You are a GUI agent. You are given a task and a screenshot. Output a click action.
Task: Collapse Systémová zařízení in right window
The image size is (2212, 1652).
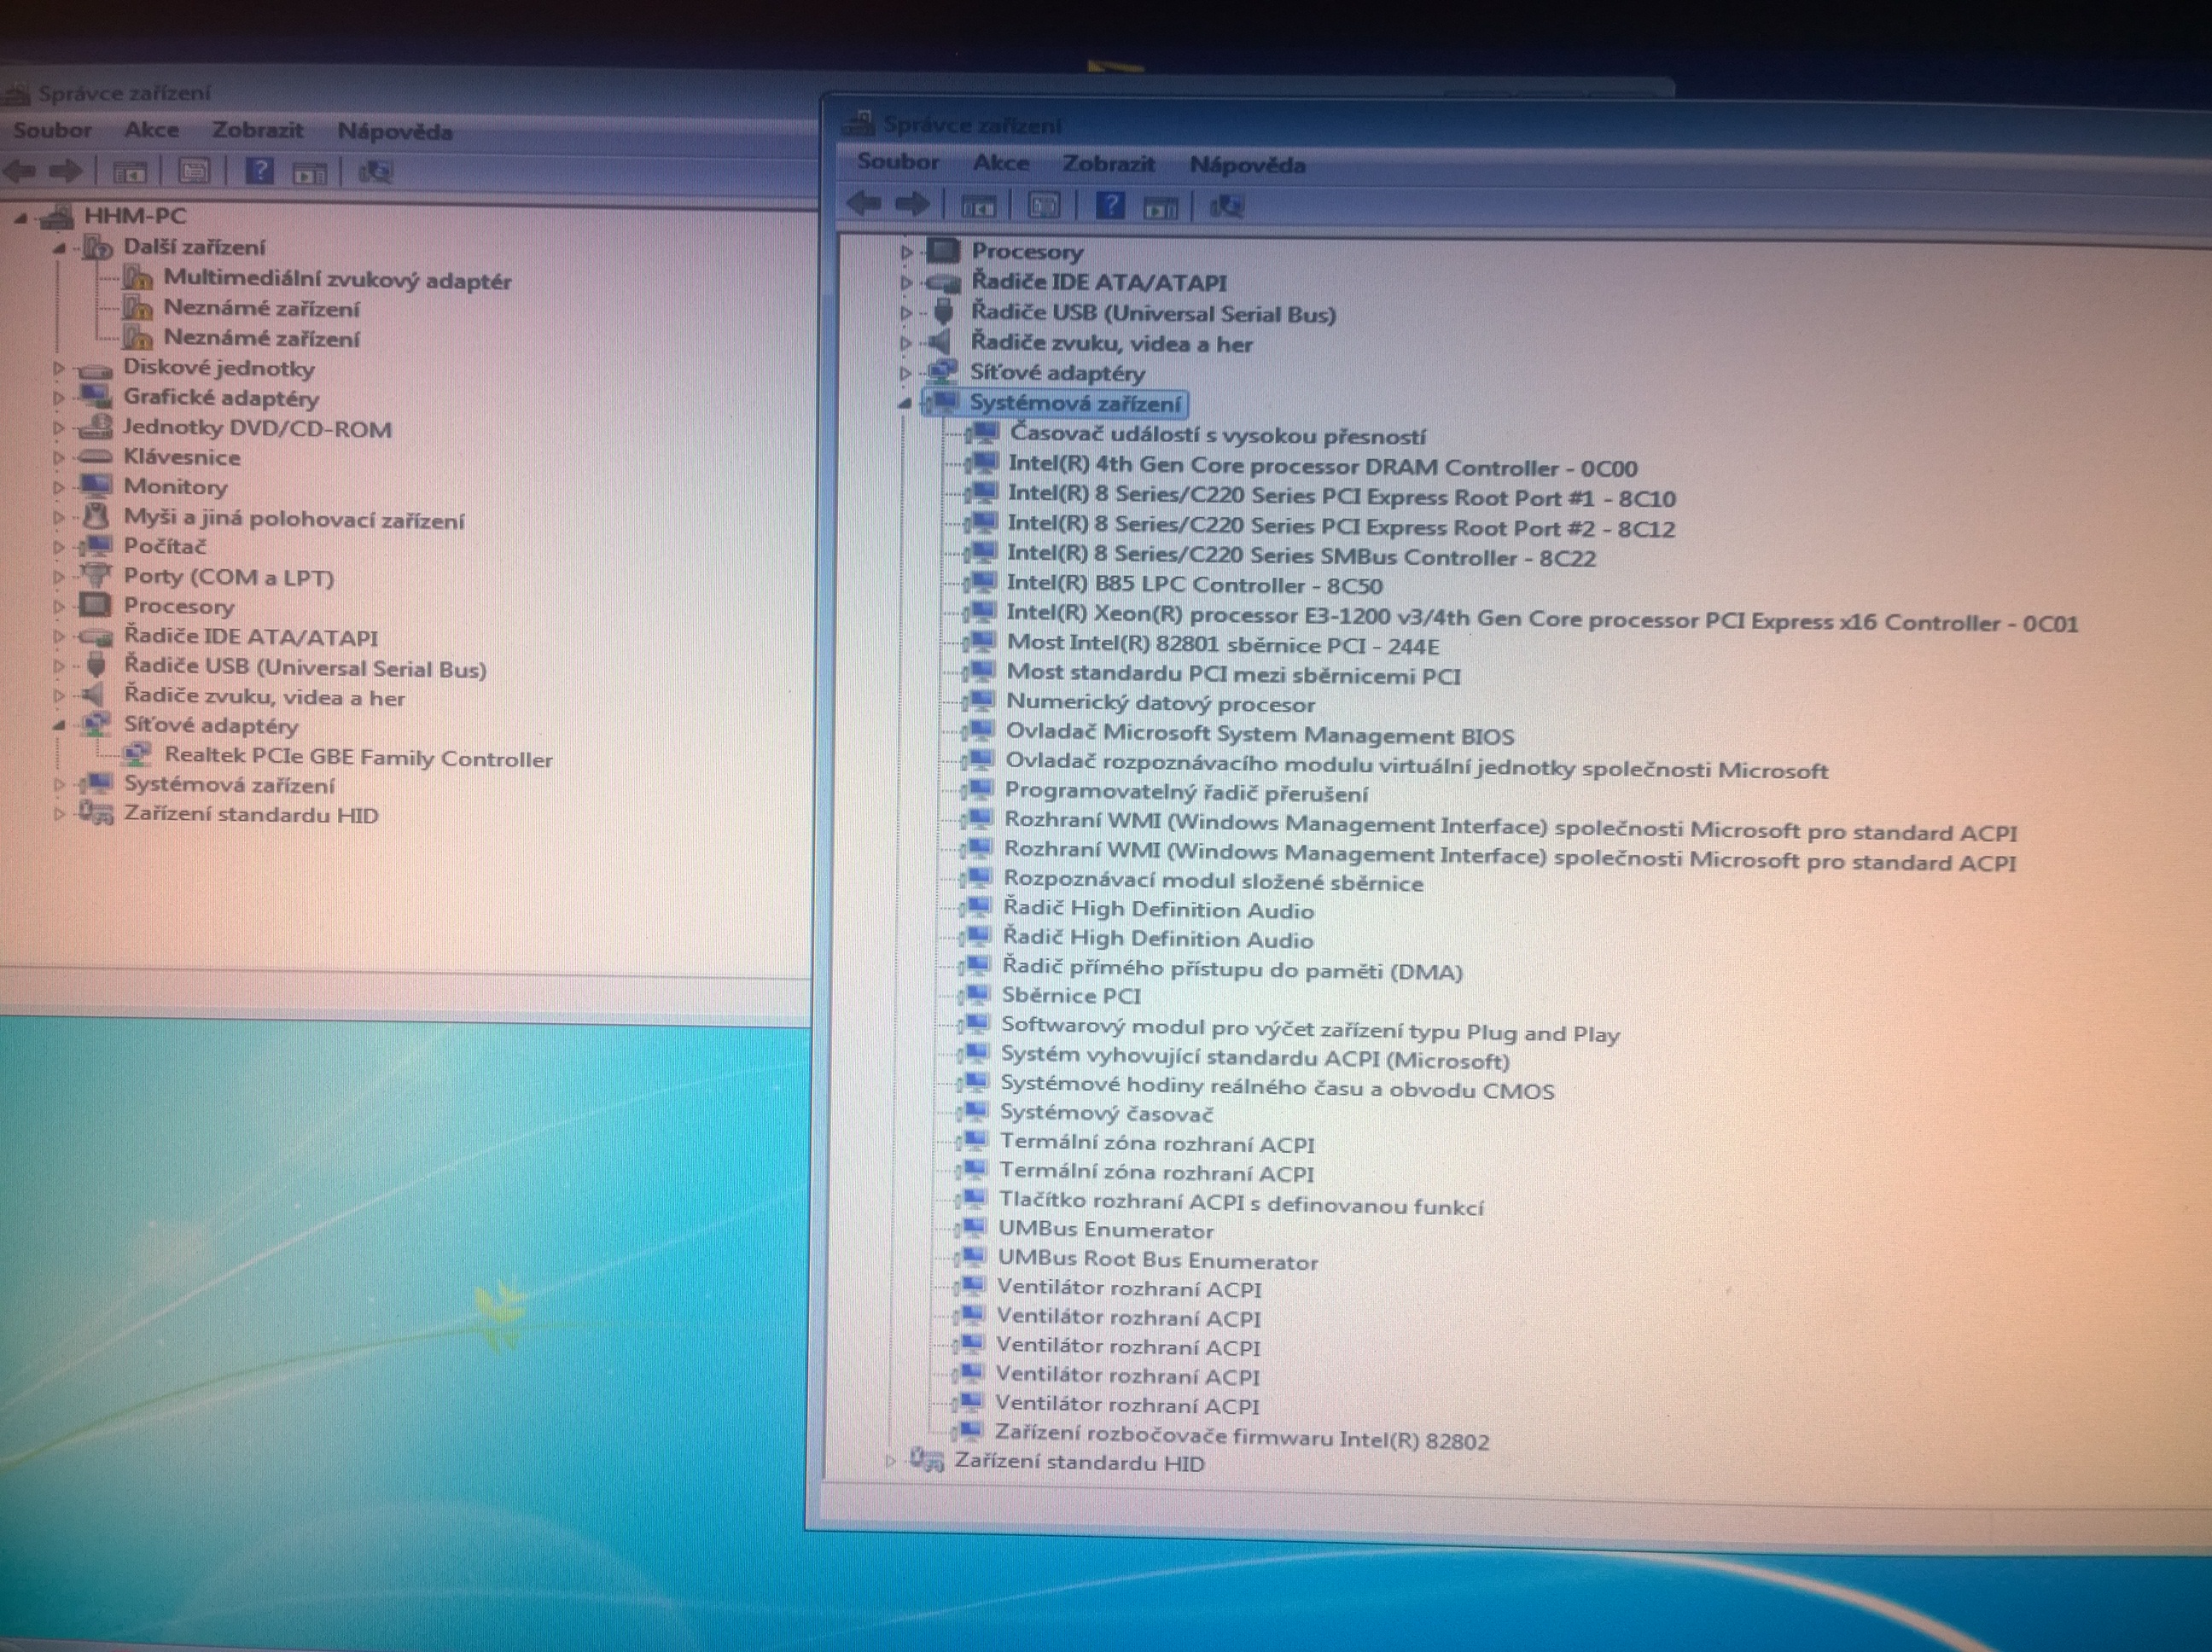(904, 404)
